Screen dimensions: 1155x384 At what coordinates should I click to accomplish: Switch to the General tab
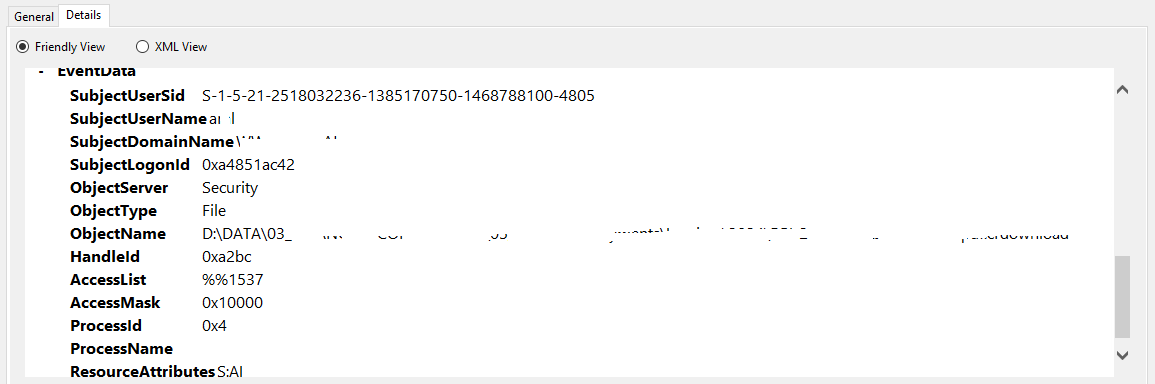click(x=34, y=16)
